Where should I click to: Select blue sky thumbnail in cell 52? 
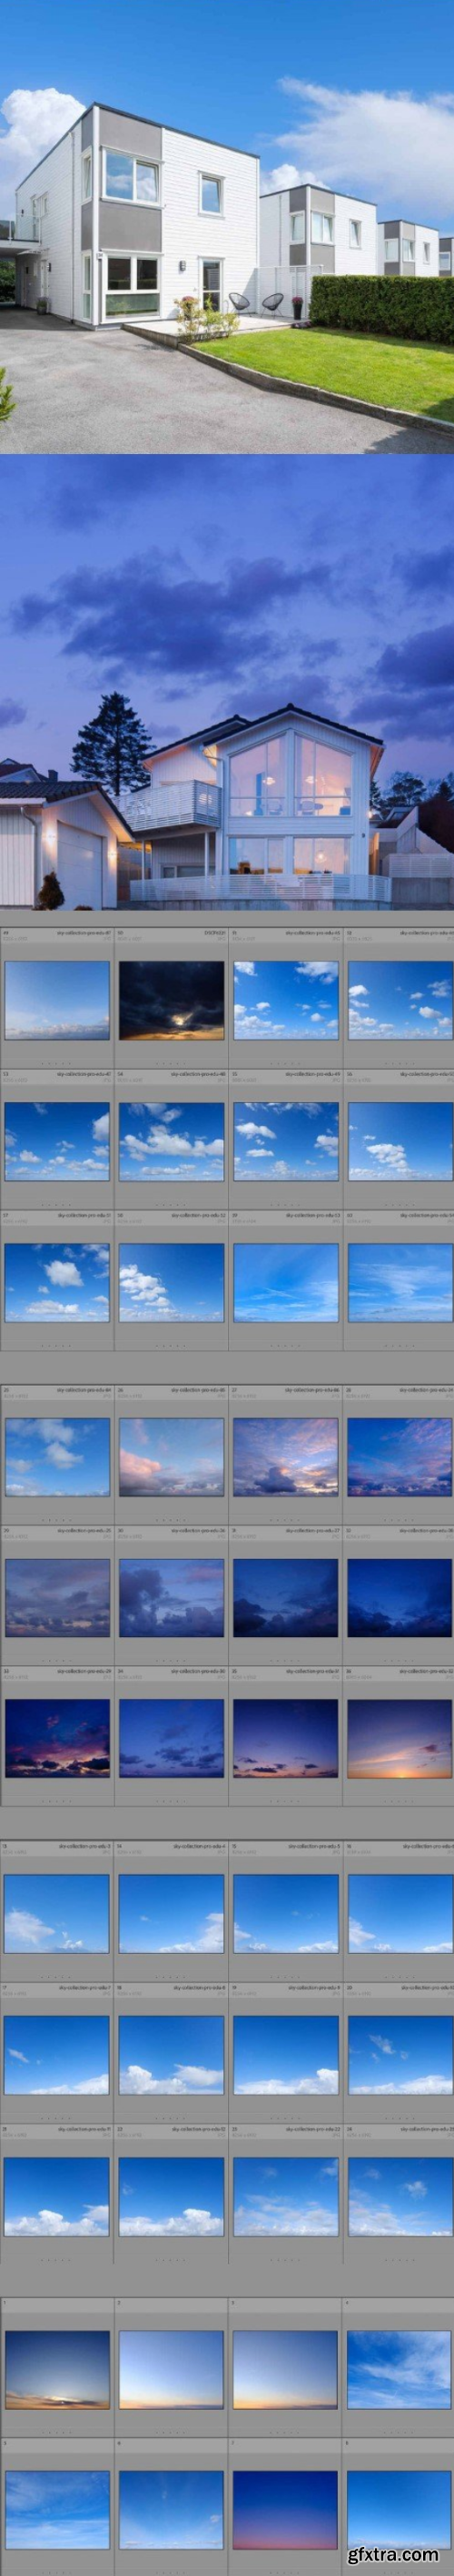(x=400, y=1000)
